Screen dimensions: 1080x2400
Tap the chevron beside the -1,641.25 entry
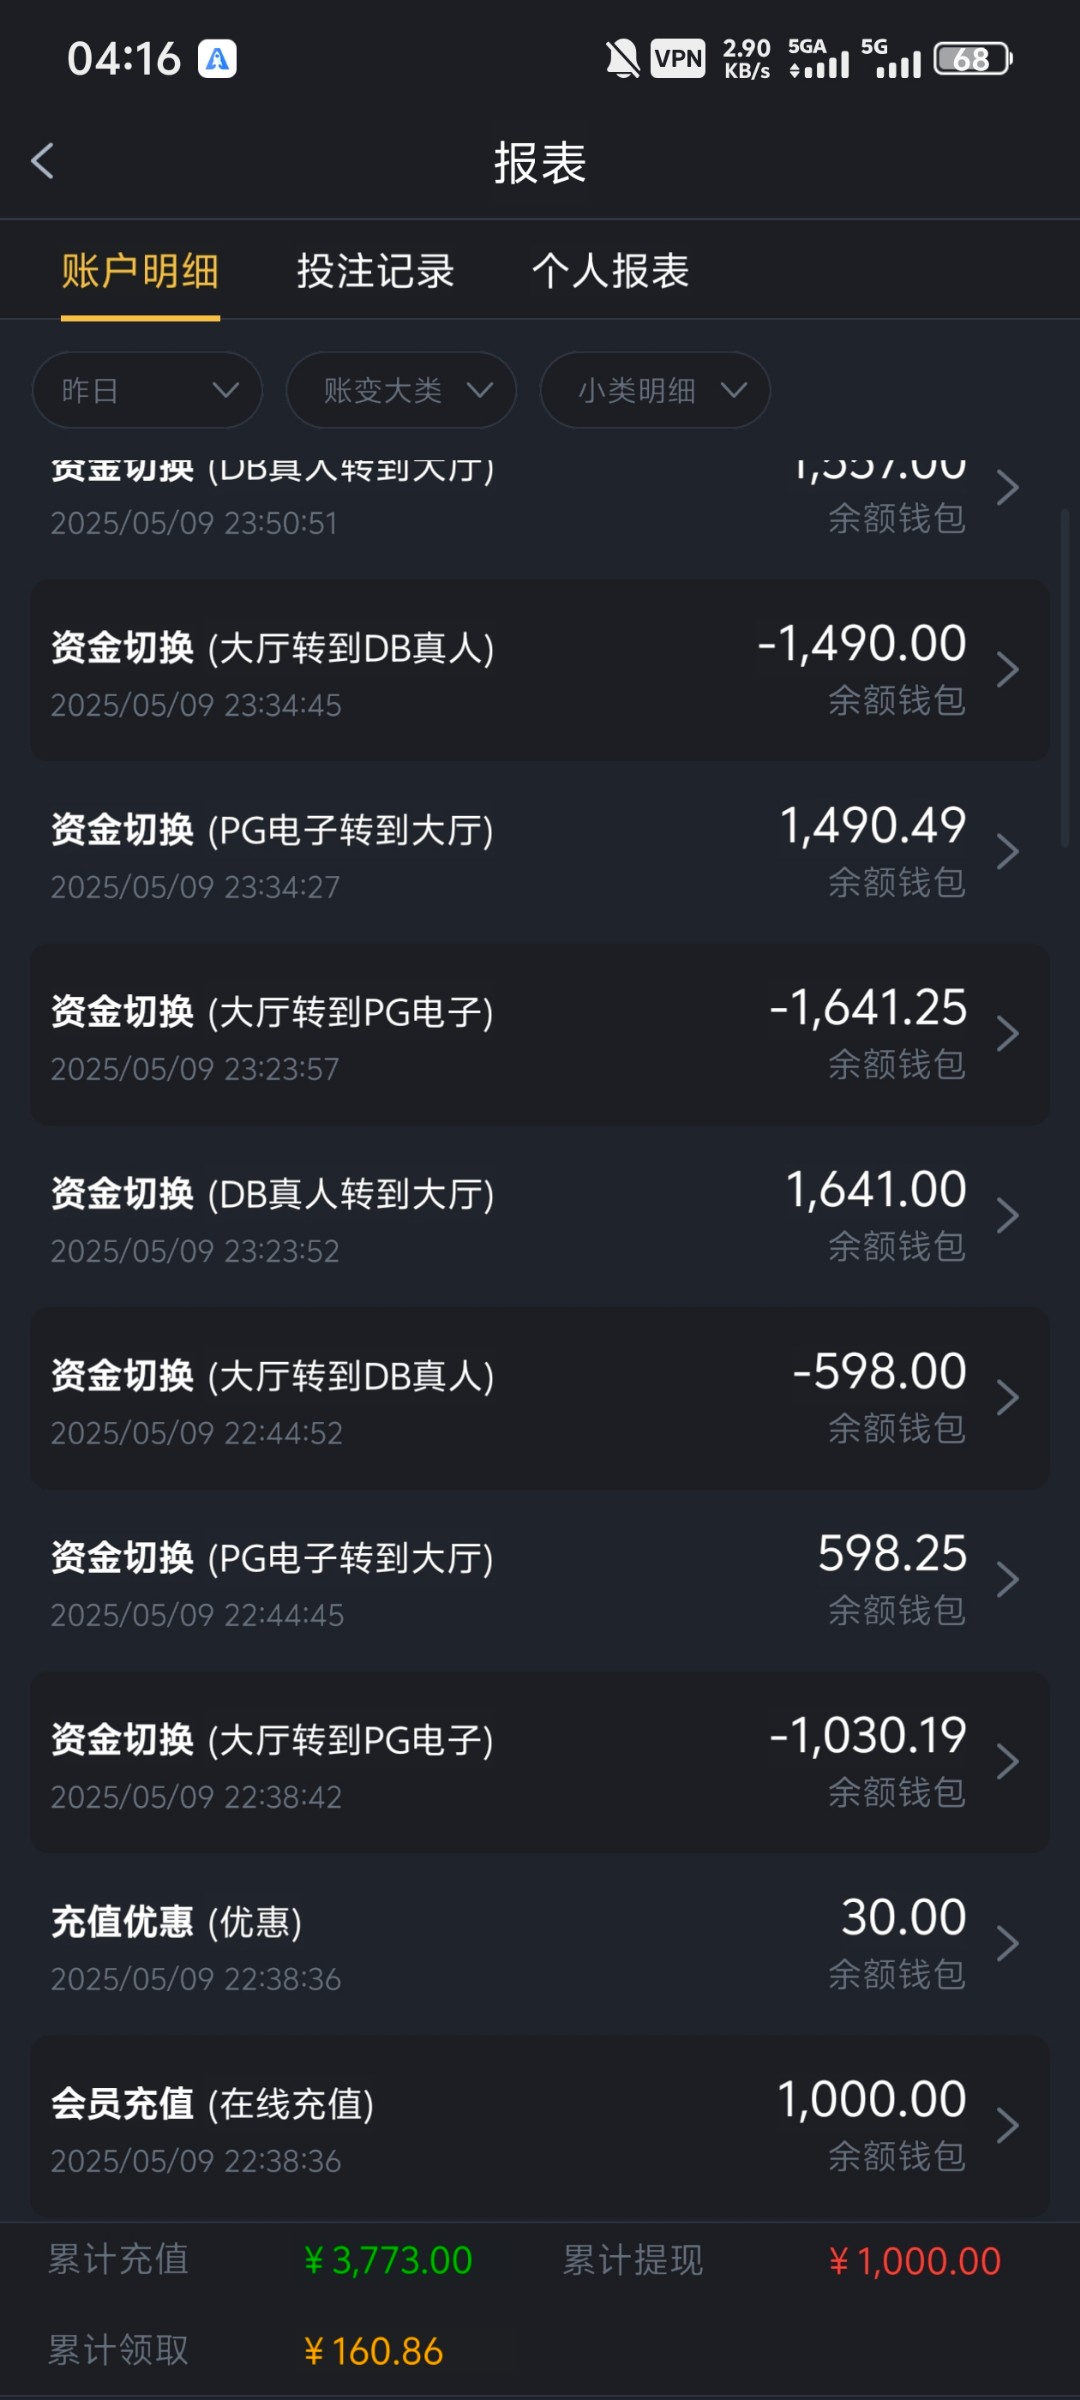tap(1007, 1034)
